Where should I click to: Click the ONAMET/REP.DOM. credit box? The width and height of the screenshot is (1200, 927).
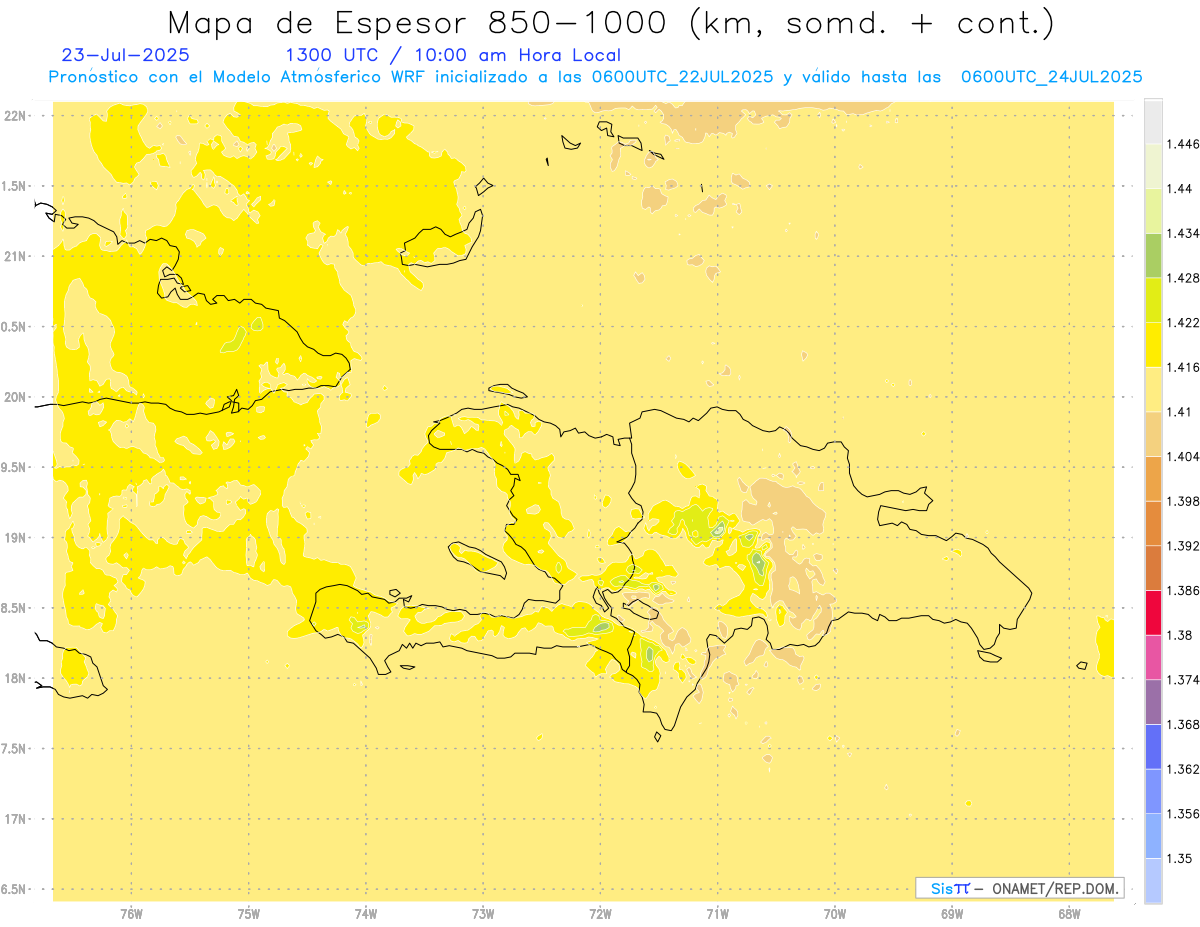(x=1020, y=888)
